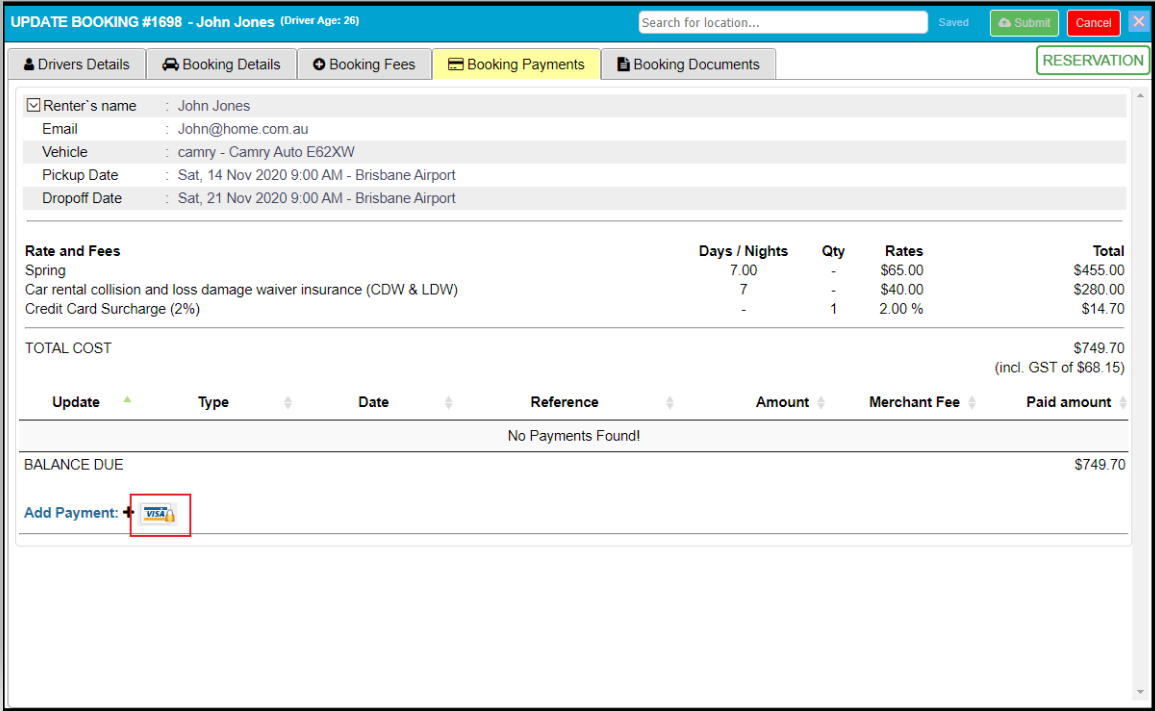Click the plus icon beside Add Payment
The height and width of the screenshot is (711, 1155).
click(128, 512)
